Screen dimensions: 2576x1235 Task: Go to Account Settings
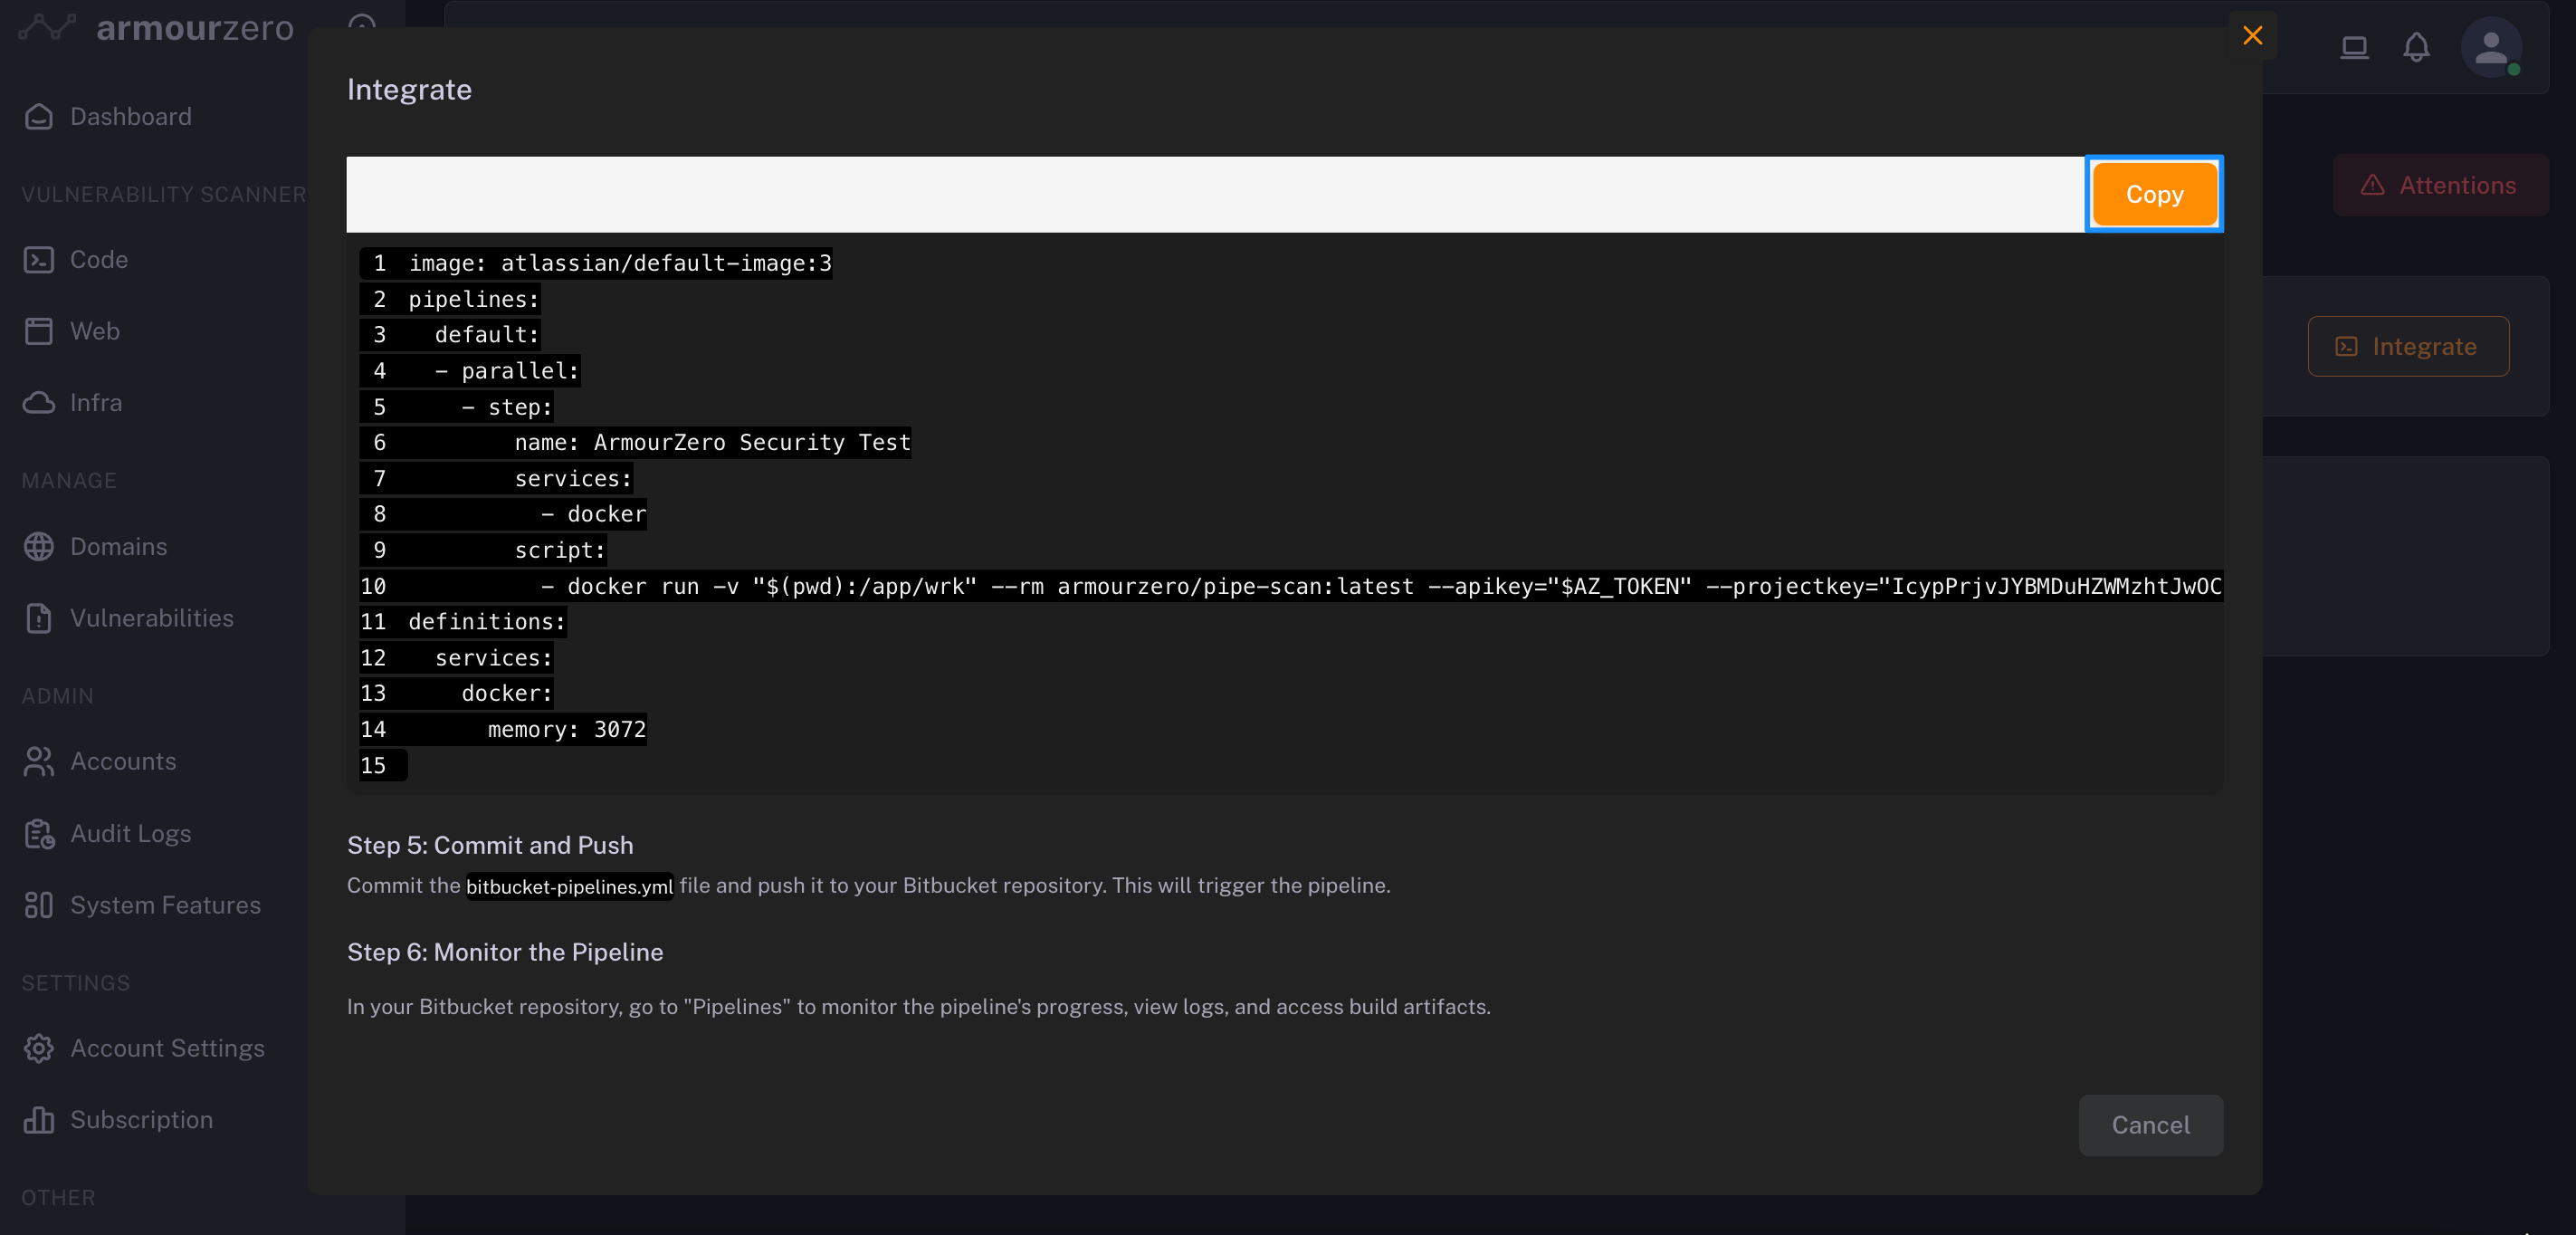pos(167,1048)
